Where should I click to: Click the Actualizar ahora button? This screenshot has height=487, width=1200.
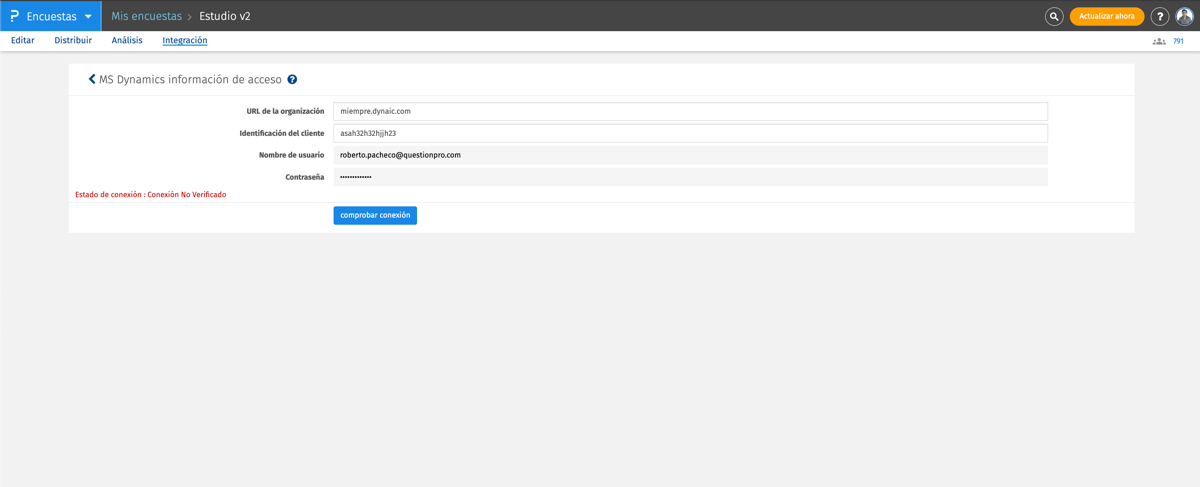[1107, 16]
